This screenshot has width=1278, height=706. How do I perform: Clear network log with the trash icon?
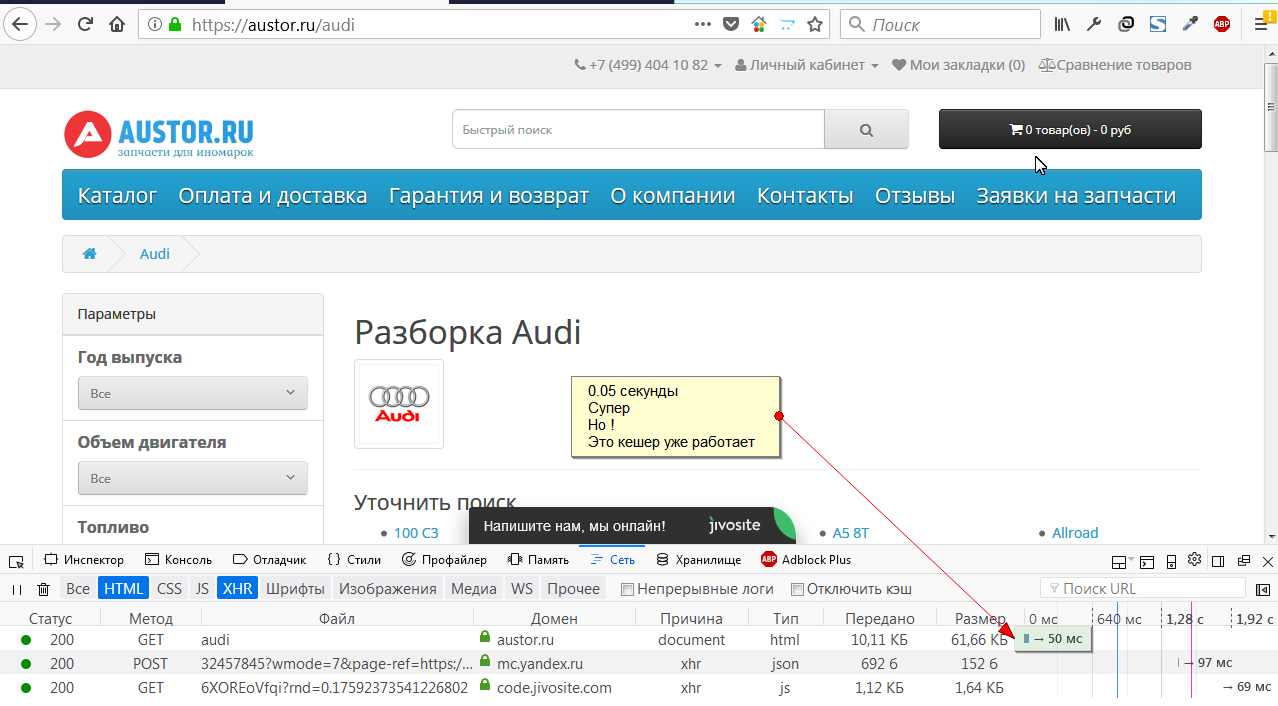pyautogui.click(x=44, y=589)
